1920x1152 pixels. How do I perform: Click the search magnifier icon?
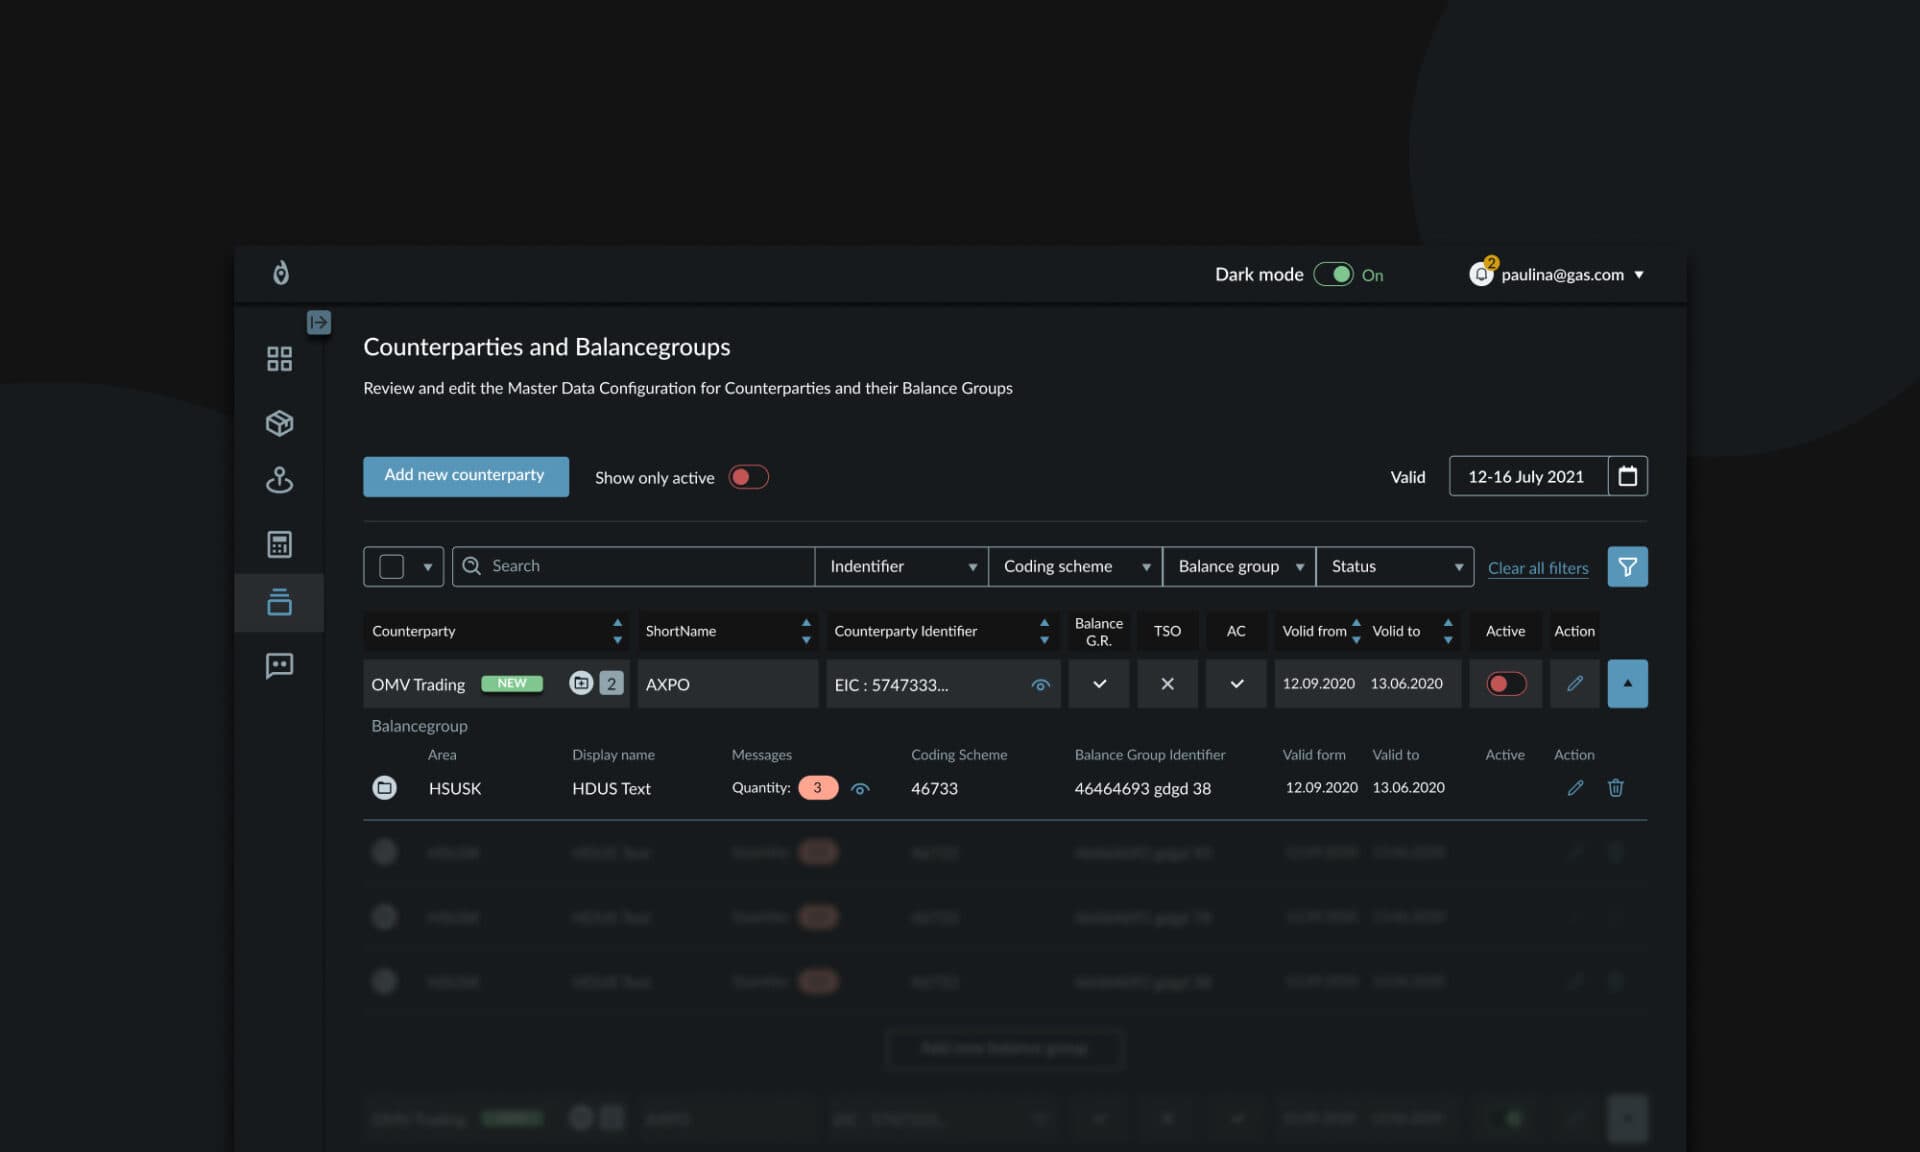click(472, 566)
